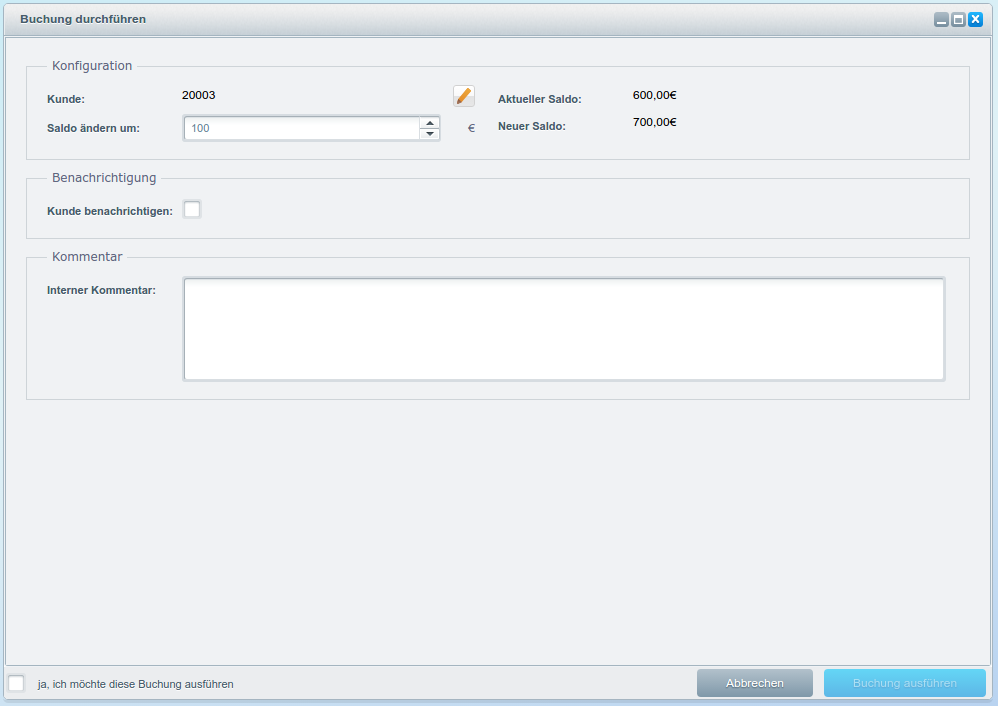Click the pencil icon to edit customer

coord(464,96)
